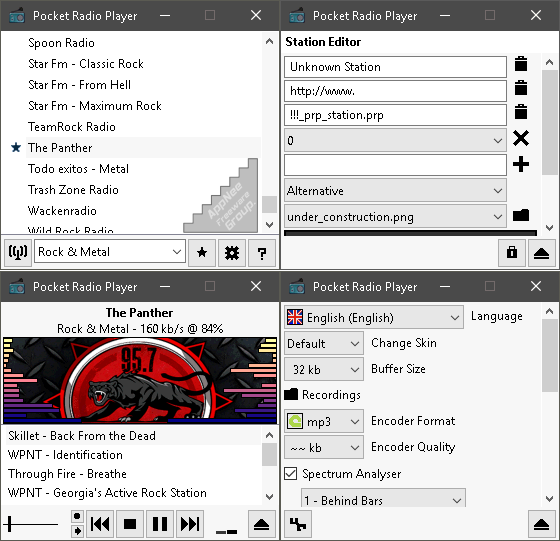The width and height of the screenshot is (560, 541).
Task: Click Skillet - Back From the Dead track
Action: pyautogui.click(x=82, y=436)
